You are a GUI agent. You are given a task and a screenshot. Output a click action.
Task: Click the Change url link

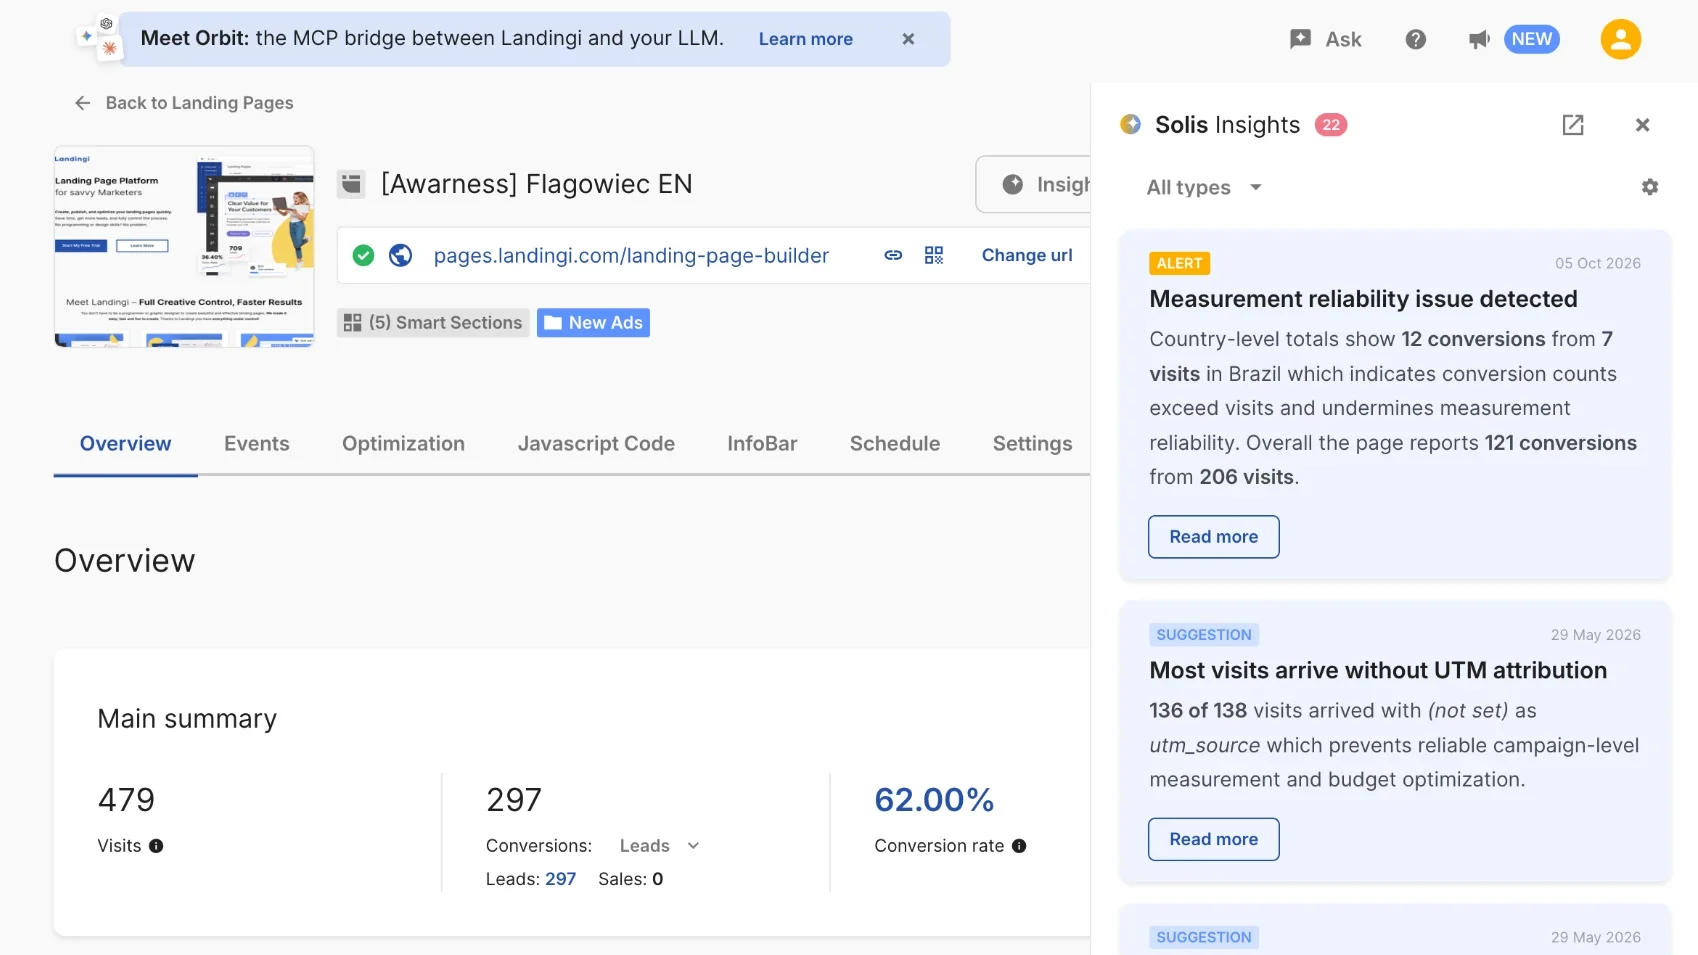point(1027,255)
